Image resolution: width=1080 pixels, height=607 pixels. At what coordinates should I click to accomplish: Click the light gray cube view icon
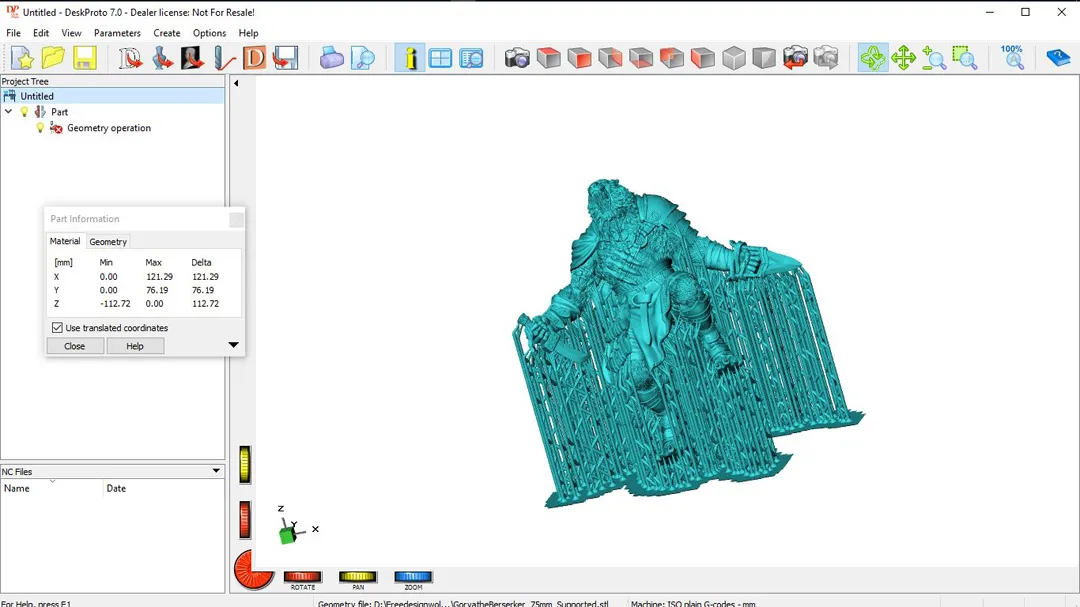[x=734, y=59]
